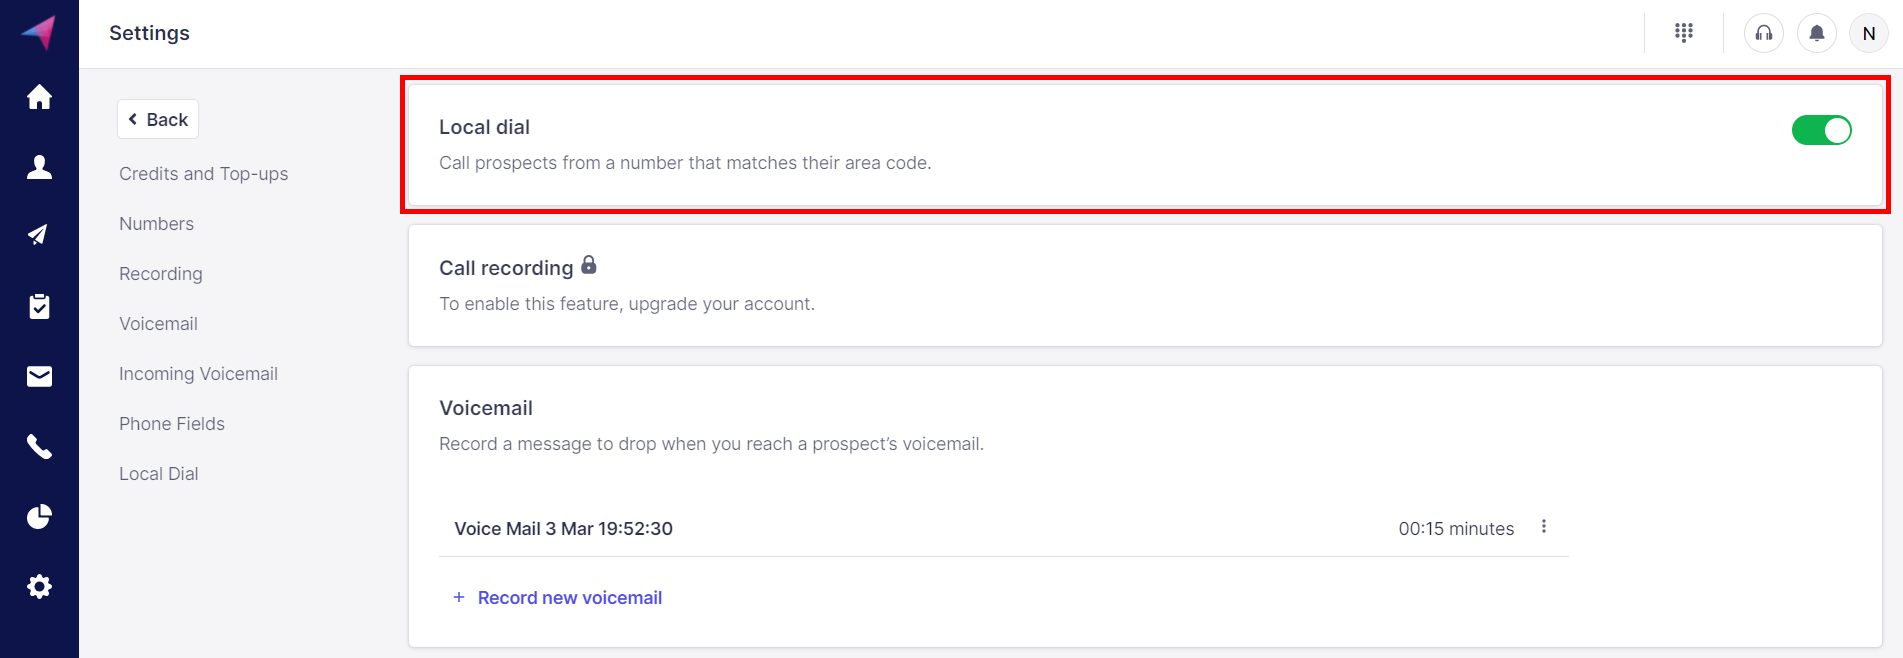The height and width of the screenshot is (658, 1903).
Task: Open the Tasks clipboard icon
Action: point(39,306)
